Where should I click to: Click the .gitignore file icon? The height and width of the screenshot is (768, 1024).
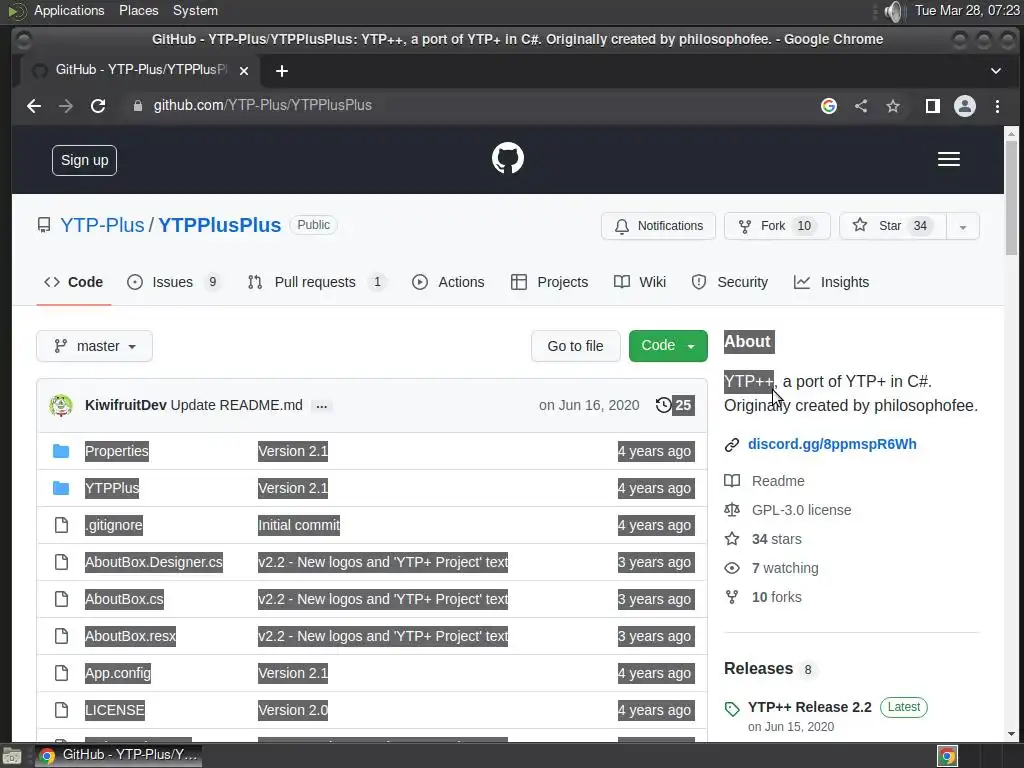[x=61, y=525]
